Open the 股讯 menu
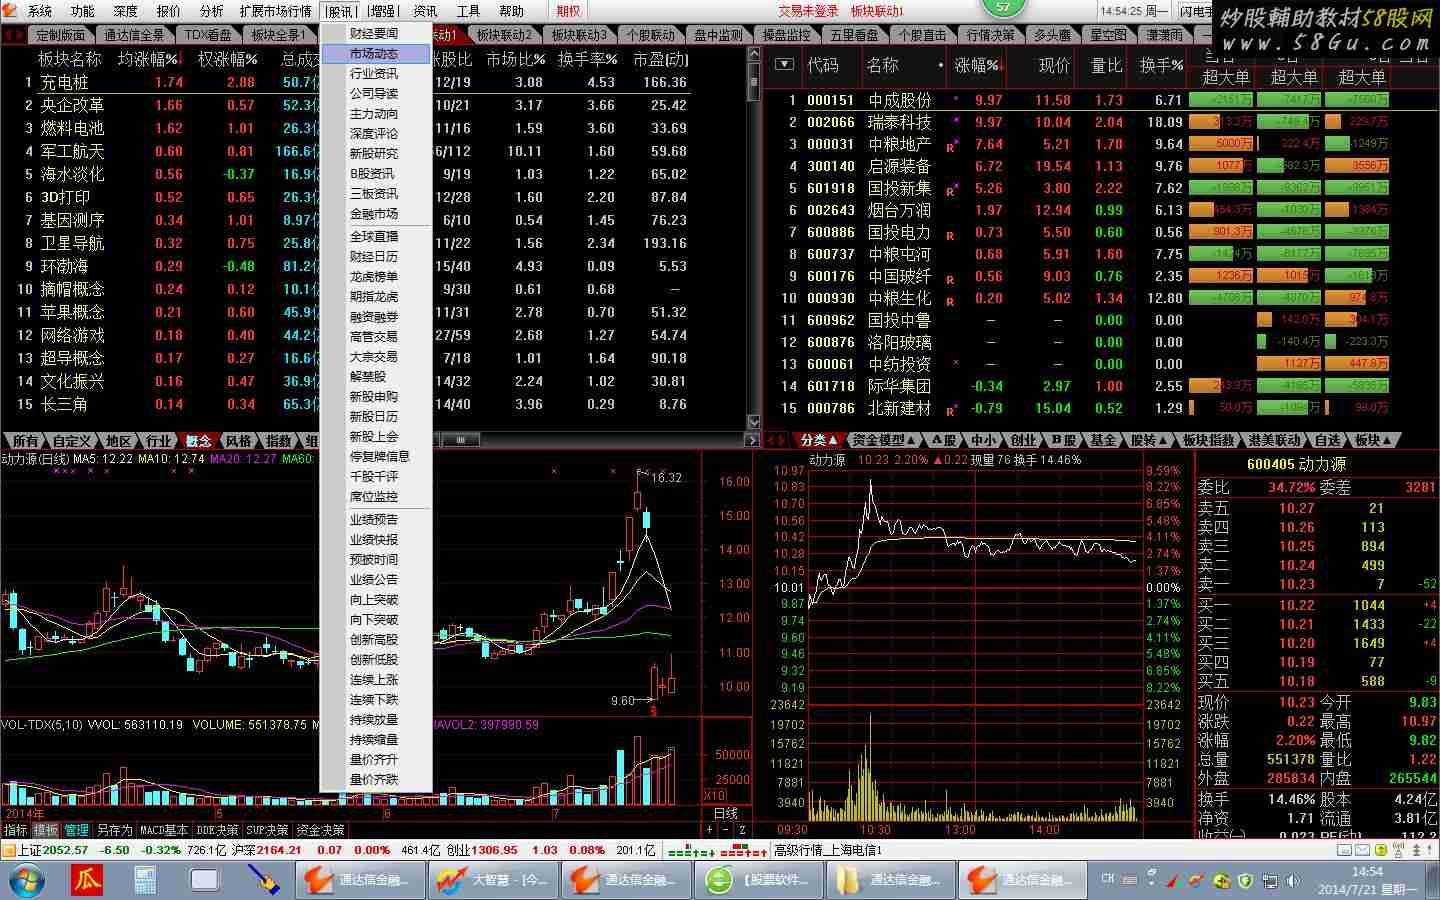Viewport: 1440px width, 900px height. [341, 11]
